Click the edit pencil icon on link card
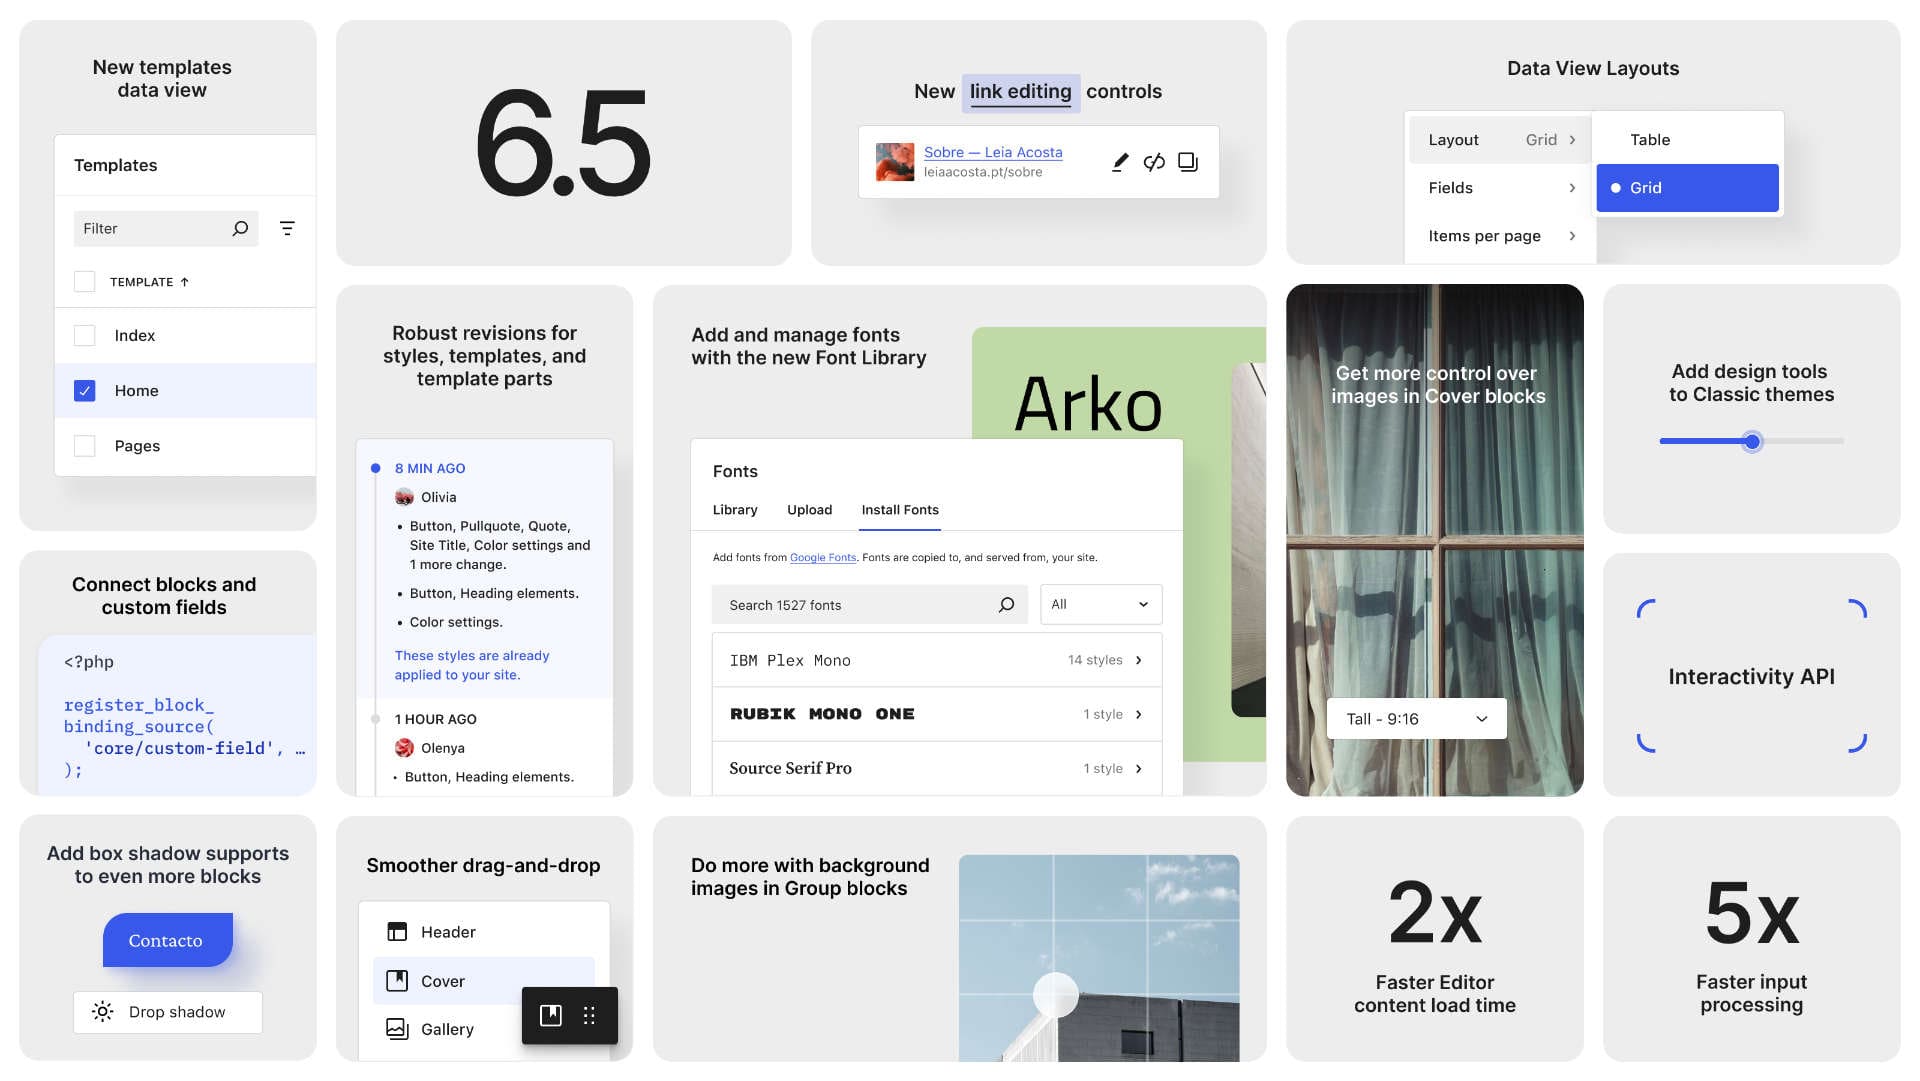This screenshot has width=1920, height=1081. tap(1117, 162)
